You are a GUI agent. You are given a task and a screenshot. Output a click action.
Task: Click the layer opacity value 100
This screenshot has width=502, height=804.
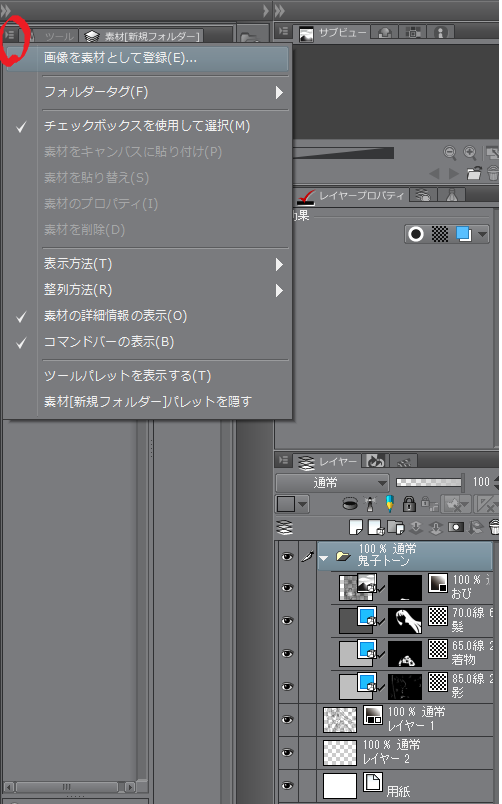point(481,482)
